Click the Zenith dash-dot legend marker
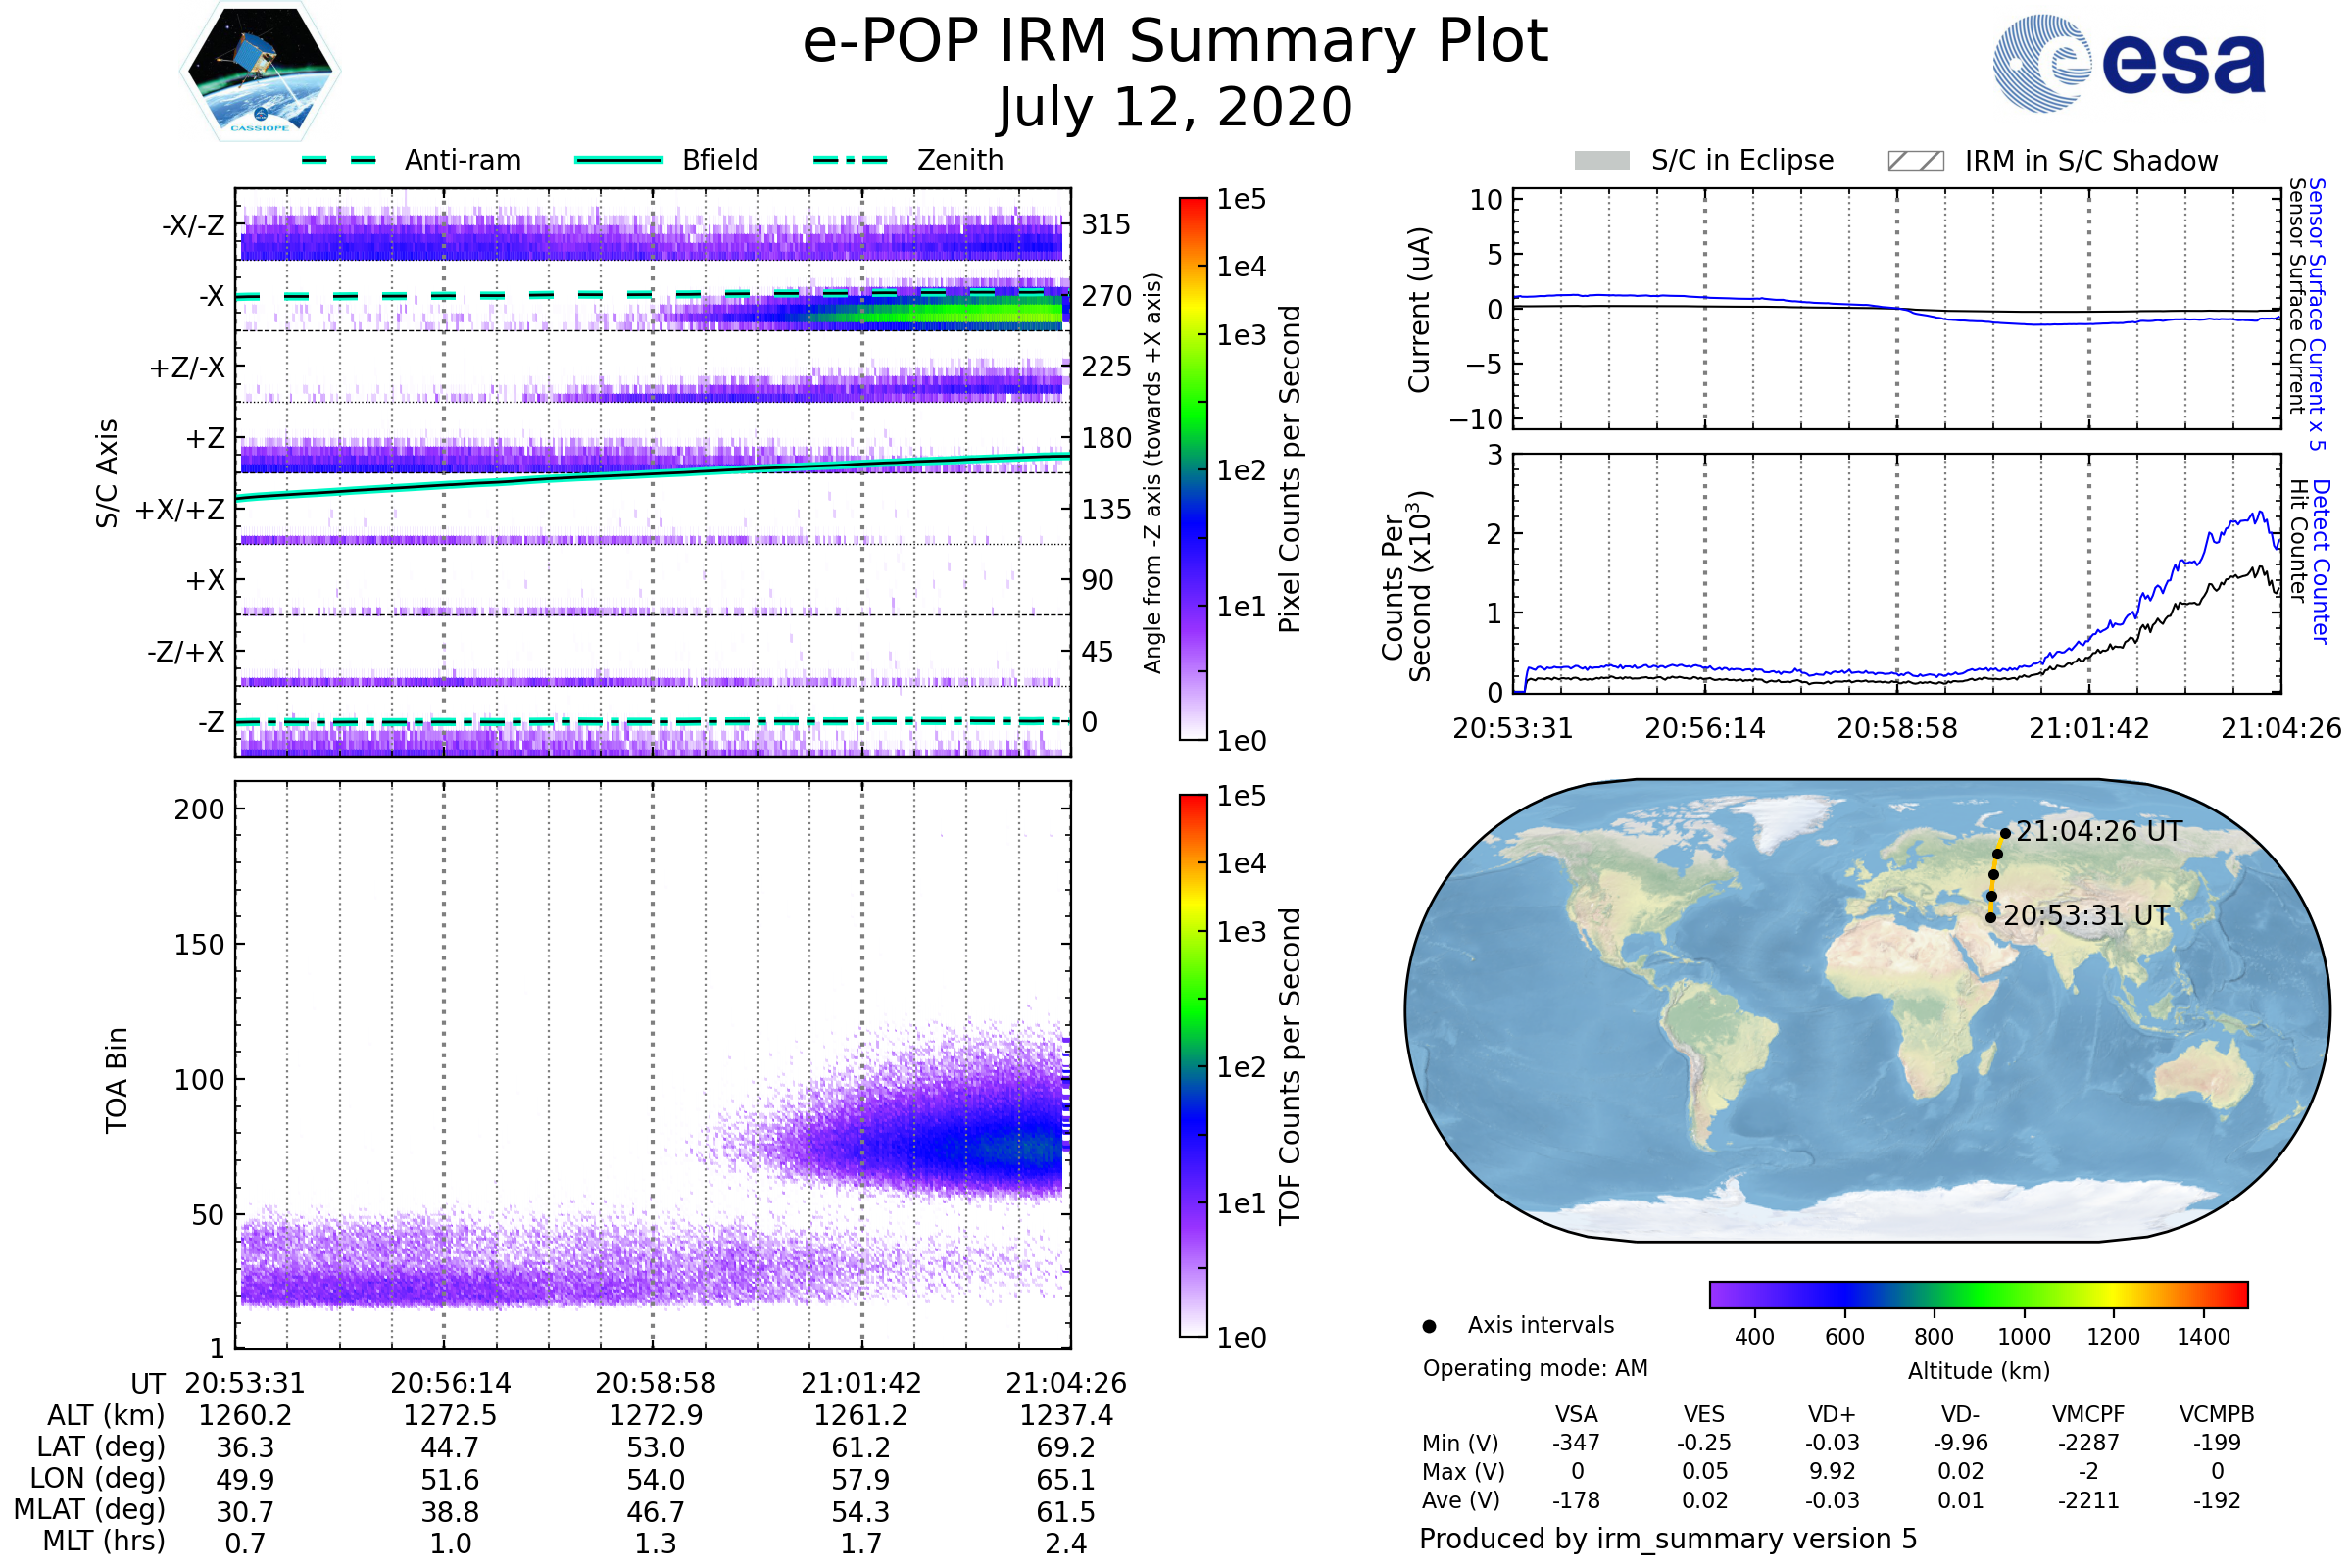 [x=851, y=160]
